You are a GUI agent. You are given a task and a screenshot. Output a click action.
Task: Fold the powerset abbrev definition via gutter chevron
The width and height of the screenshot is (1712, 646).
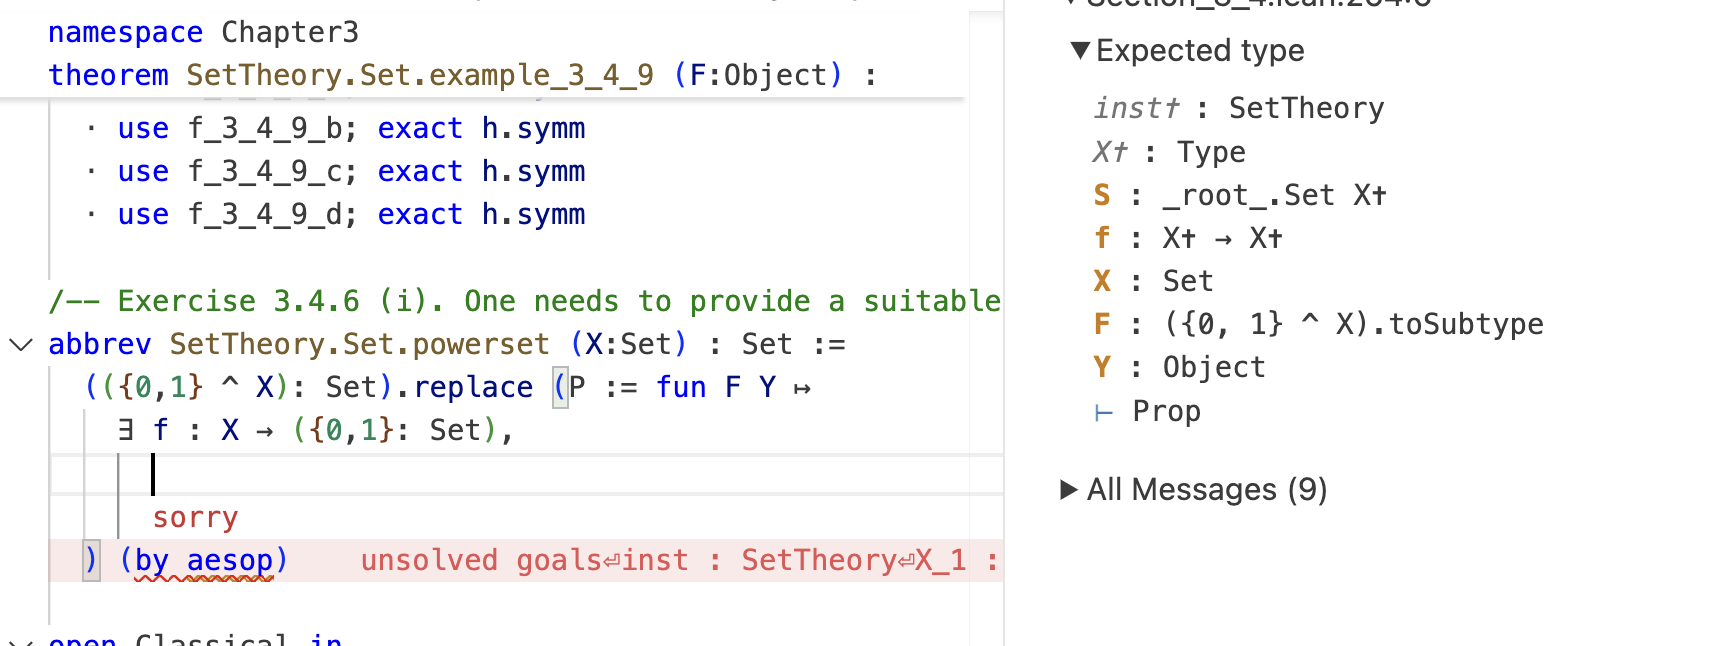click(x=20, y=345)
